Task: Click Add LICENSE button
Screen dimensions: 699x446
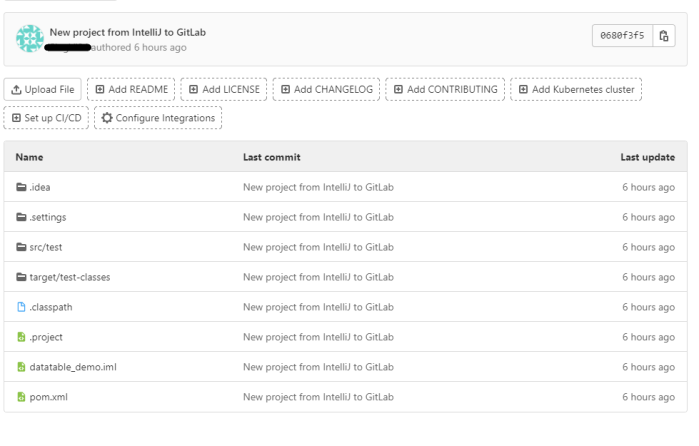Action: 224,89
